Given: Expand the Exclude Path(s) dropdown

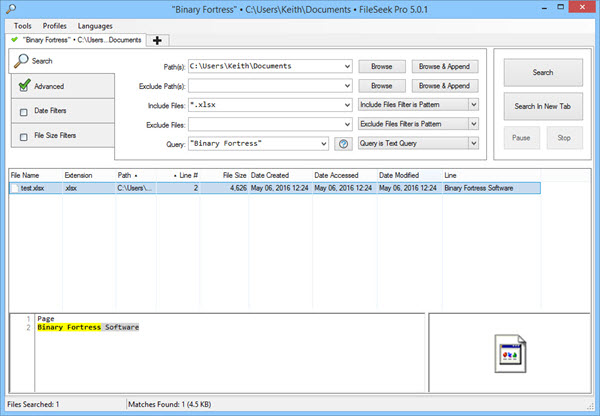Looking at the screenshot, I should pos(347,86).
